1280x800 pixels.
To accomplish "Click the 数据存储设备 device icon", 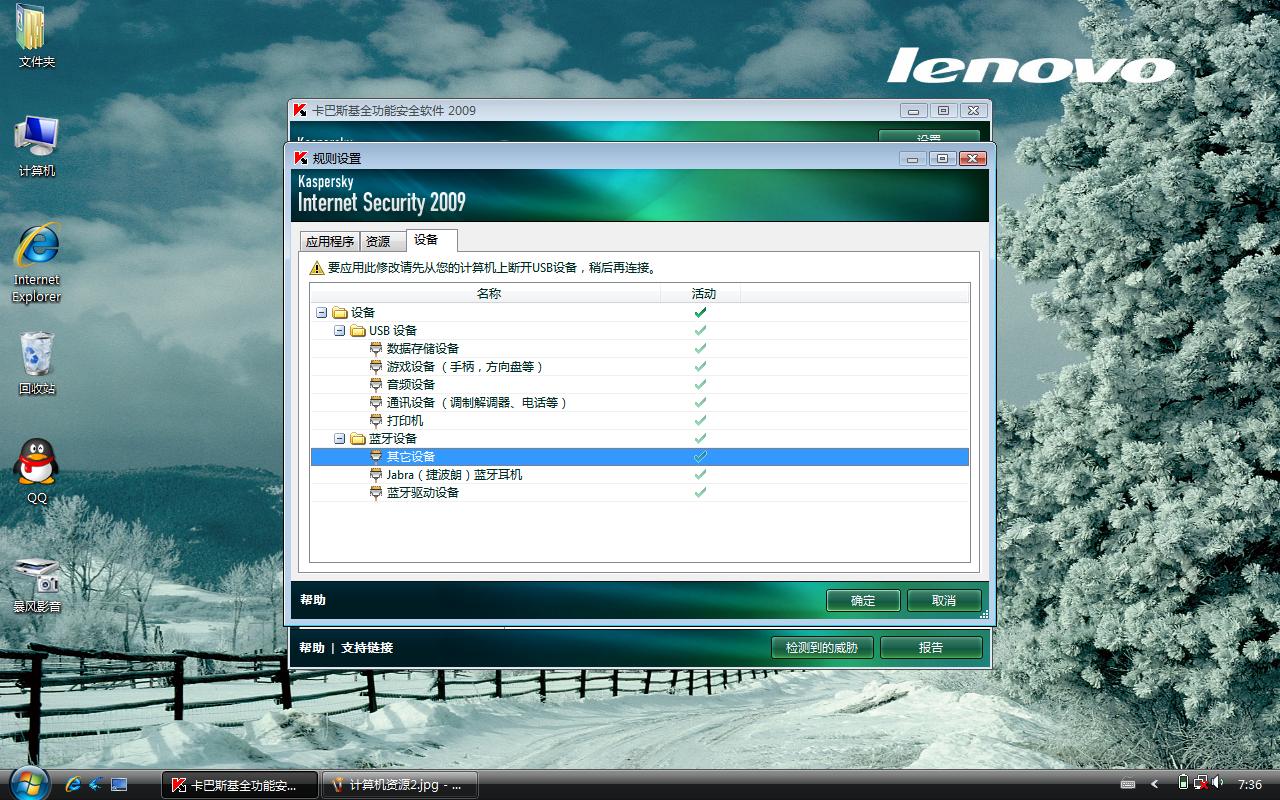I will coord(376,349).
